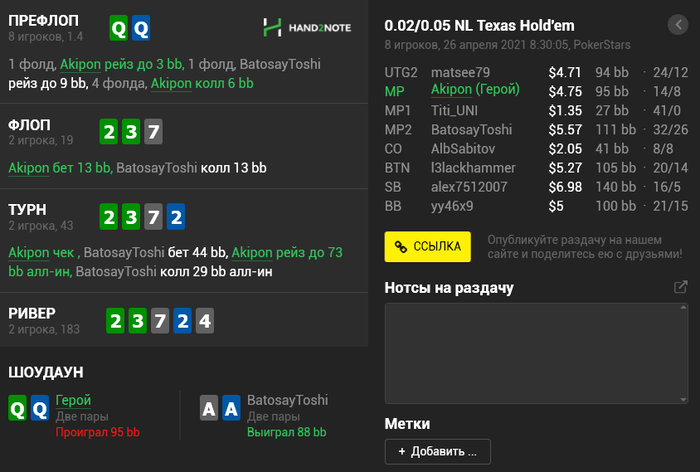Click the gray 7 card on flop row
The height and width of the screenshot is (472, 700).
(x=153, y=131)
